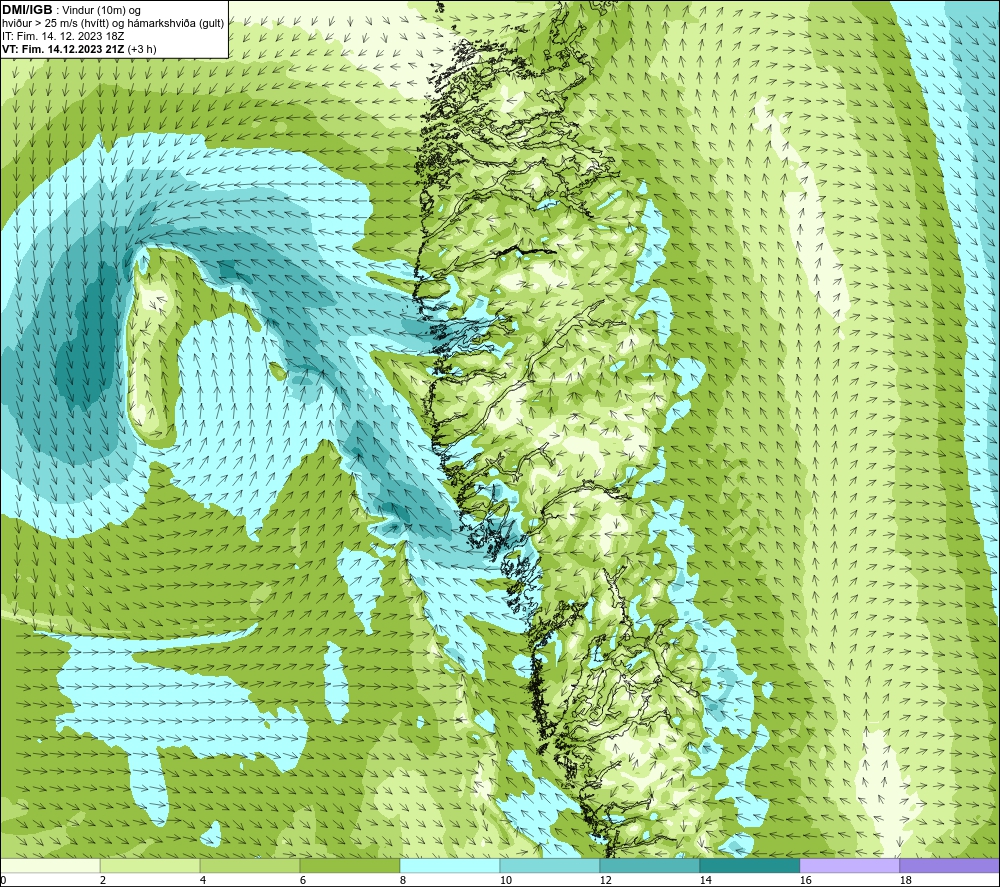Viewport: 1000px width, 887px height.
Task: Click the legend label 10
Action: tap(506, 880)
